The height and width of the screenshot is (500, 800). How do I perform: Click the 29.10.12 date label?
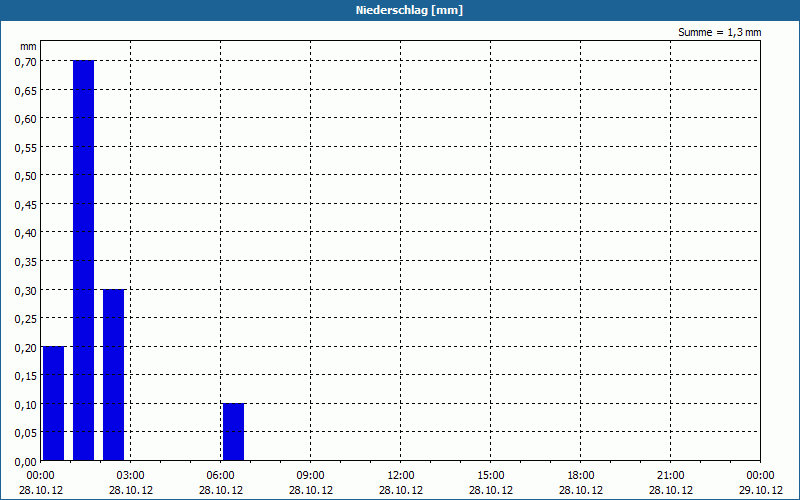tap(761, 490)
